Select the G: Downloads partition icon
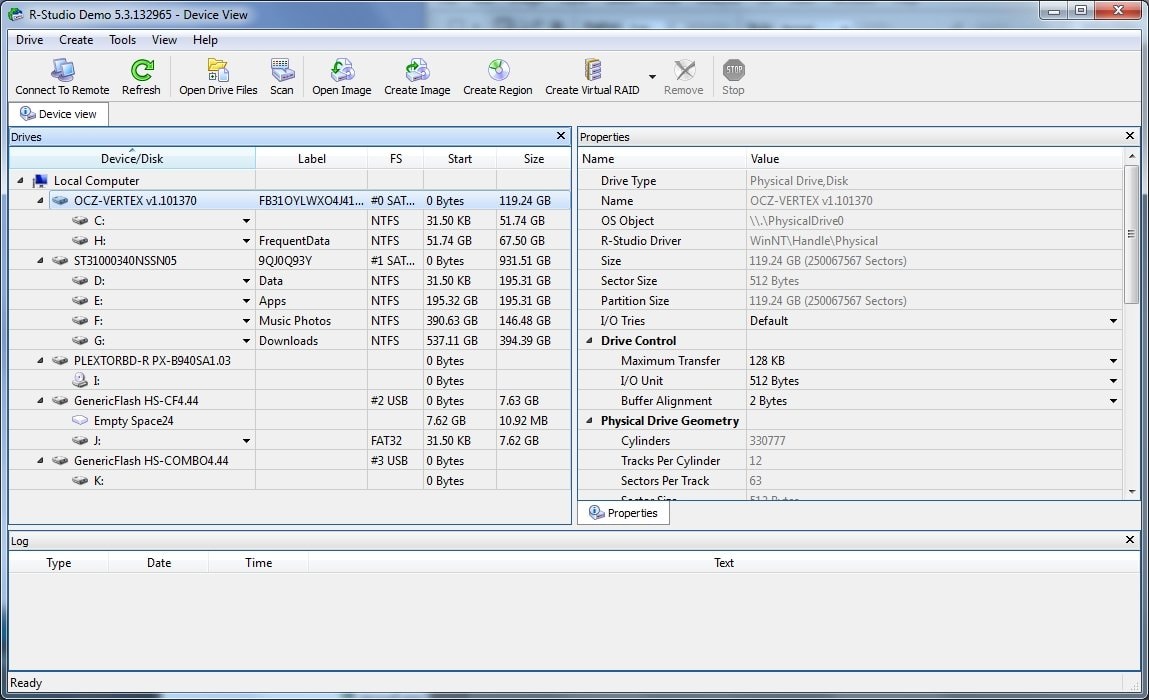Viewport: 1149px width, 700px height. (x=81, y=341)
